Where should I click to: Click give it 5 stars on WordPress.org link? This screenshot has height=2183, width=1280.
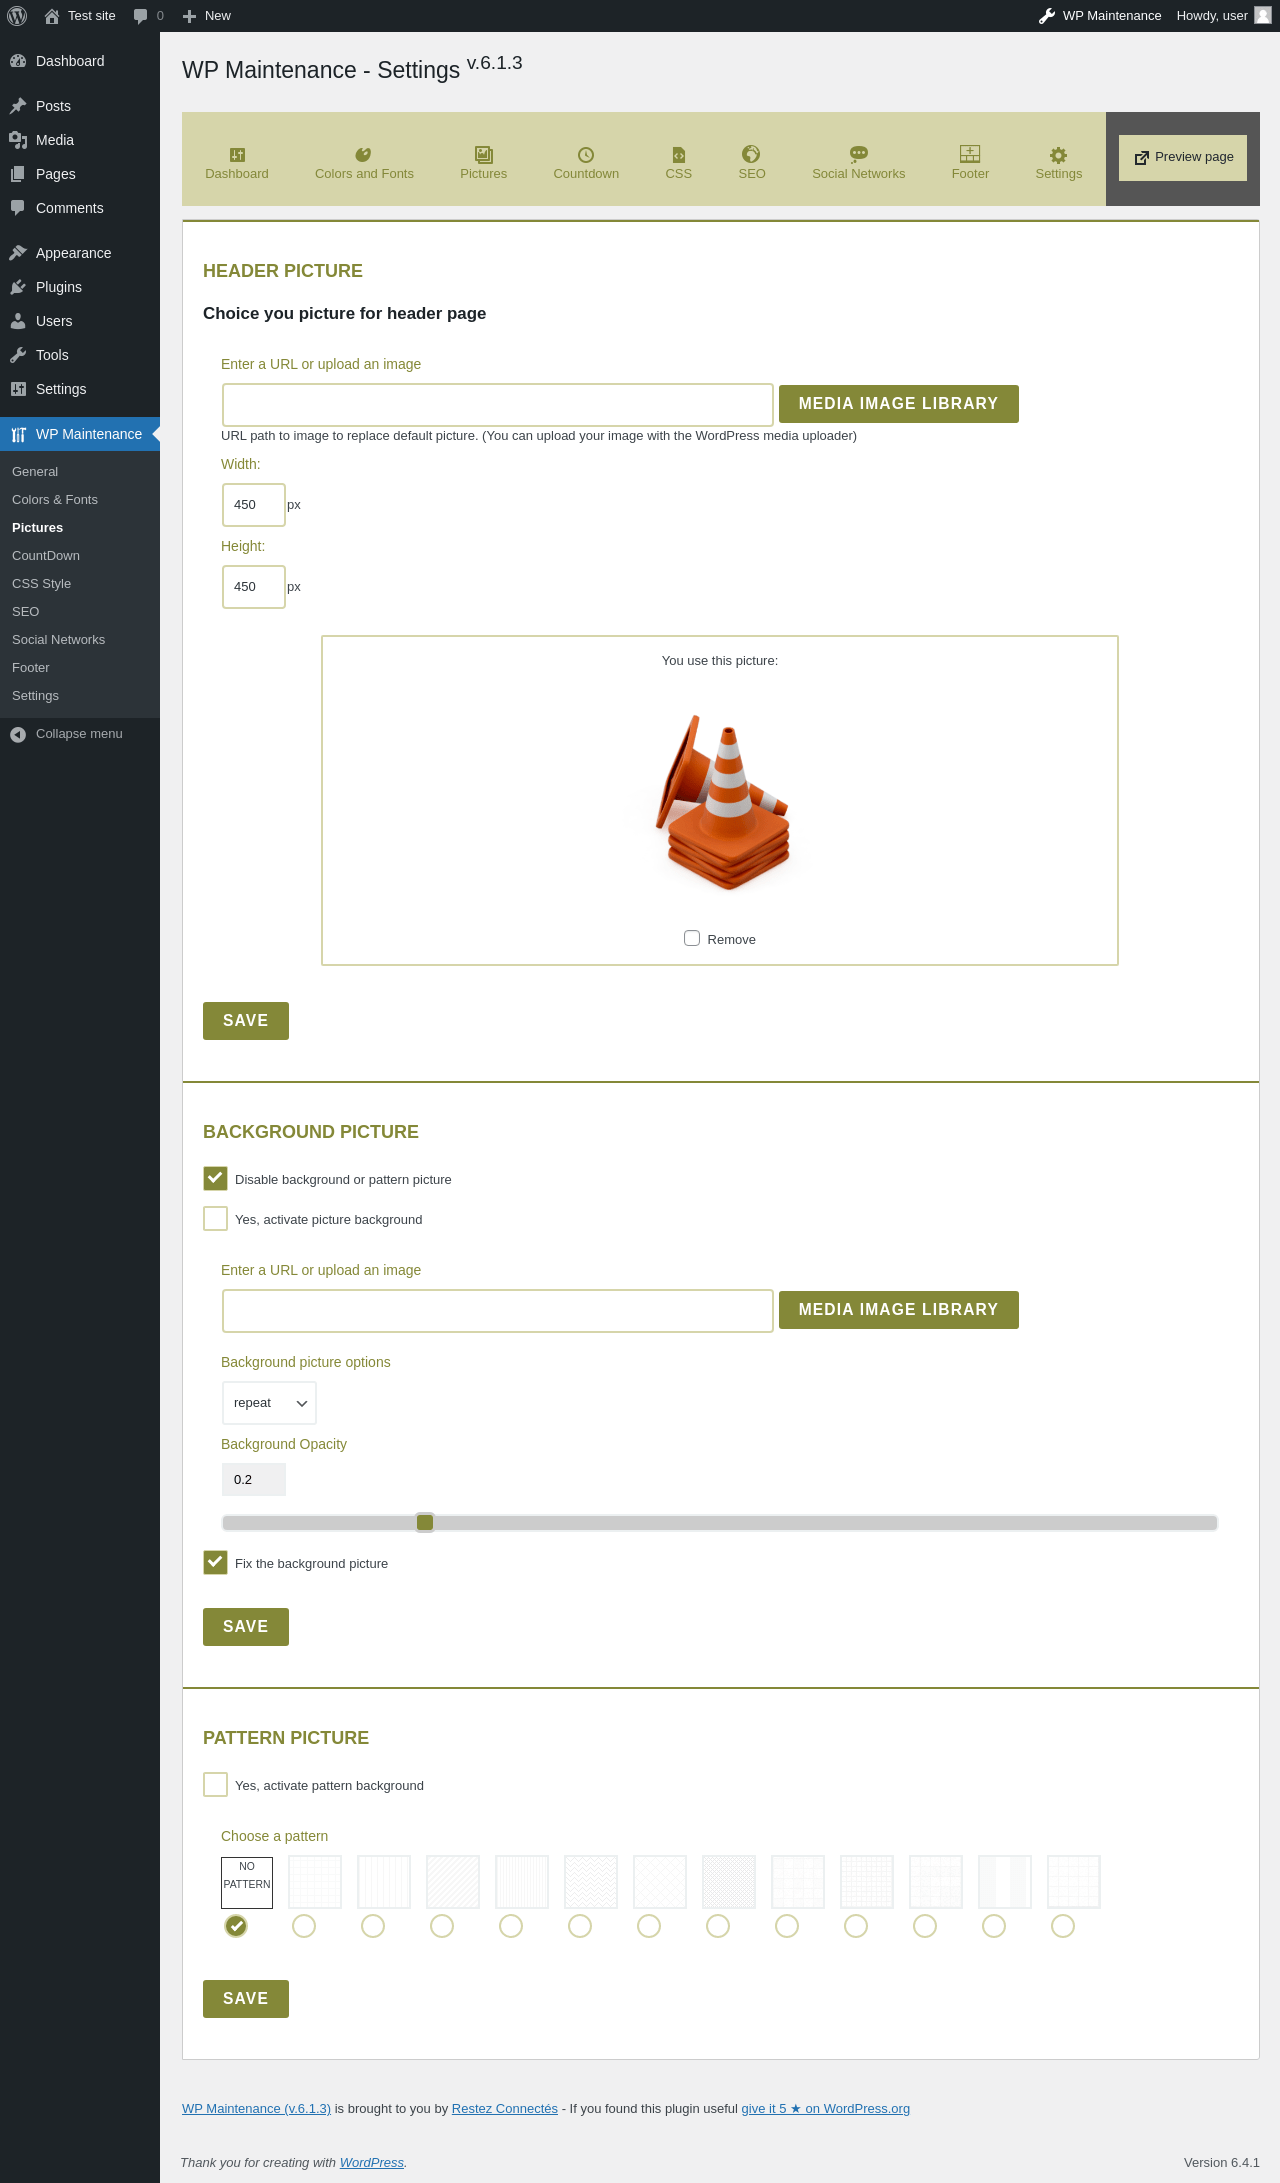[x=826, y=2109]
